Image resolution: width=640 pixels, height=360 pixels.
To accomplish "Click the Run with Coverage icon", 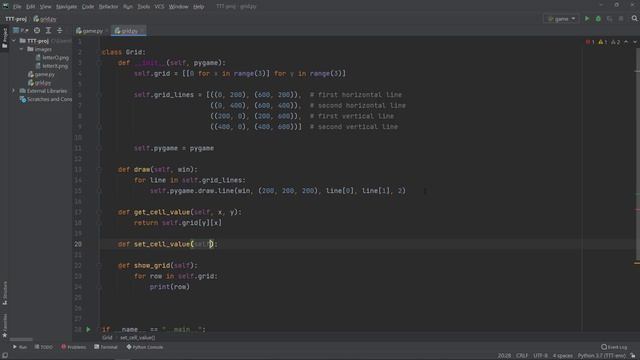I will (609, 19).
